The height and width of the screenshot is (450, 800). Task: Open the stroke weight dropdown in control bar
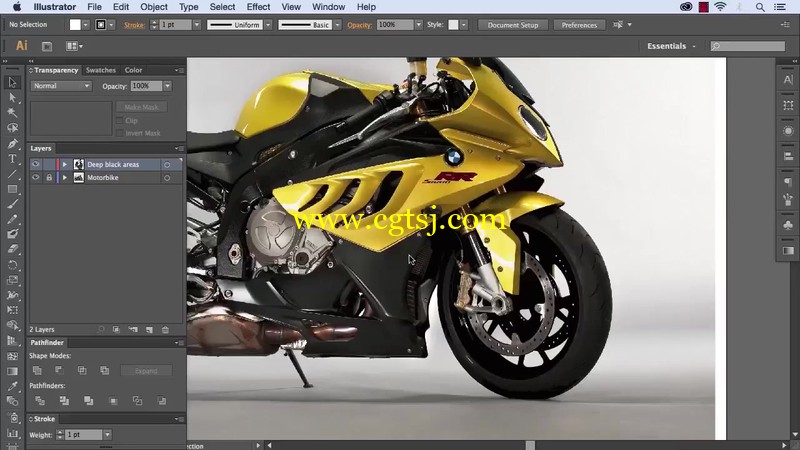(x=196, y=24)
